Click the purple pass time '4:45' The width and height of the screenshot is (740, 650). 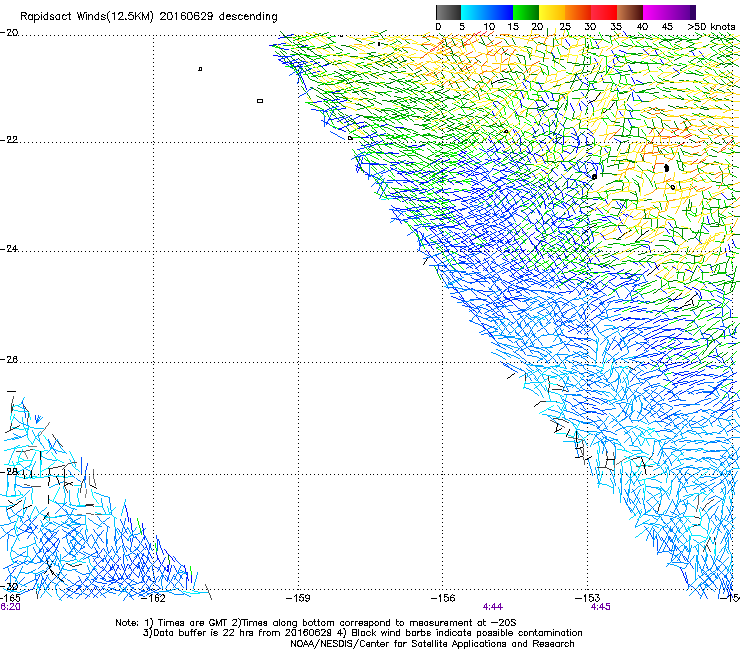(600, 607)
